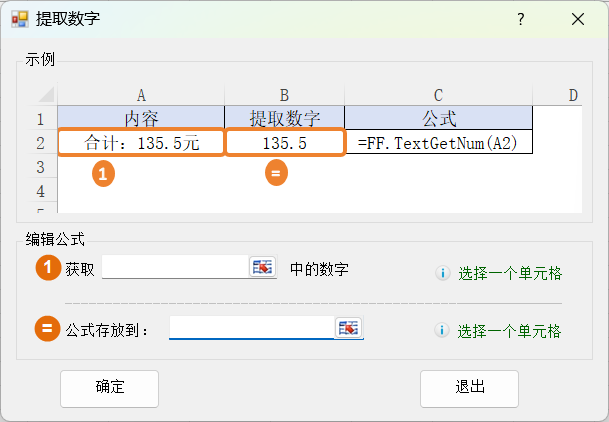Image resolution: width=609 pixels, height=422 pixels.
Task: Click the range picker icon beside 公式存放到 field
Action: pyautogui.click(x=349, y=328)
